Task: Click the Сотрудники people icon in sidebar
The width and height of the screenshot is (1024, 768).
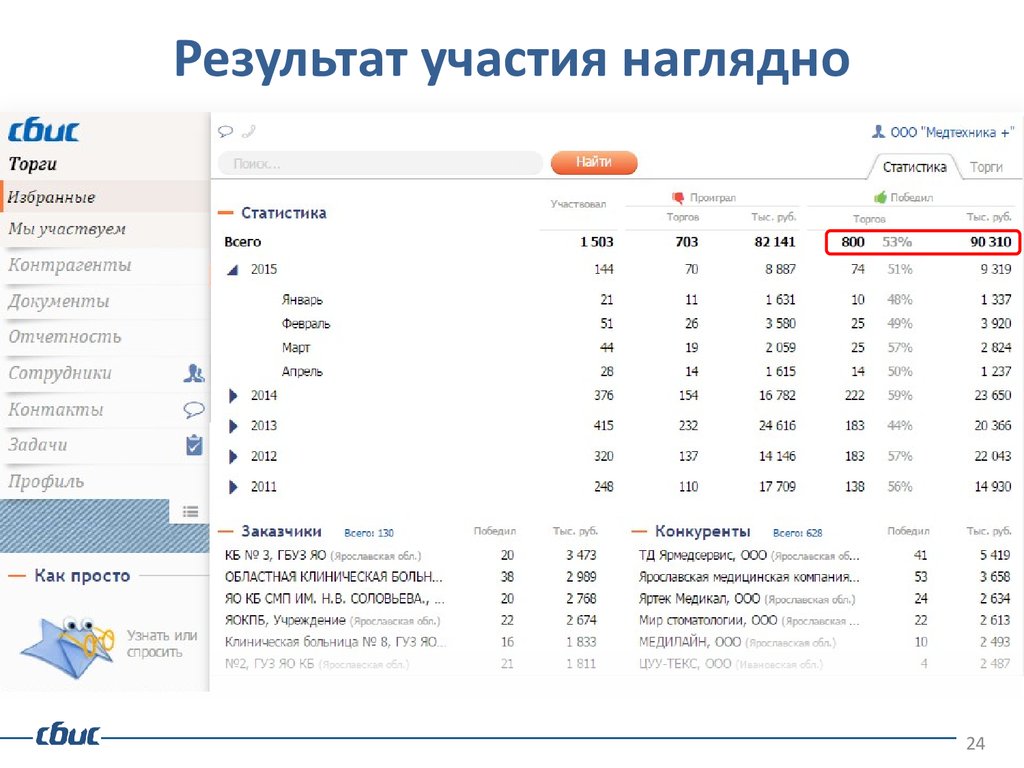Action: 194,374
